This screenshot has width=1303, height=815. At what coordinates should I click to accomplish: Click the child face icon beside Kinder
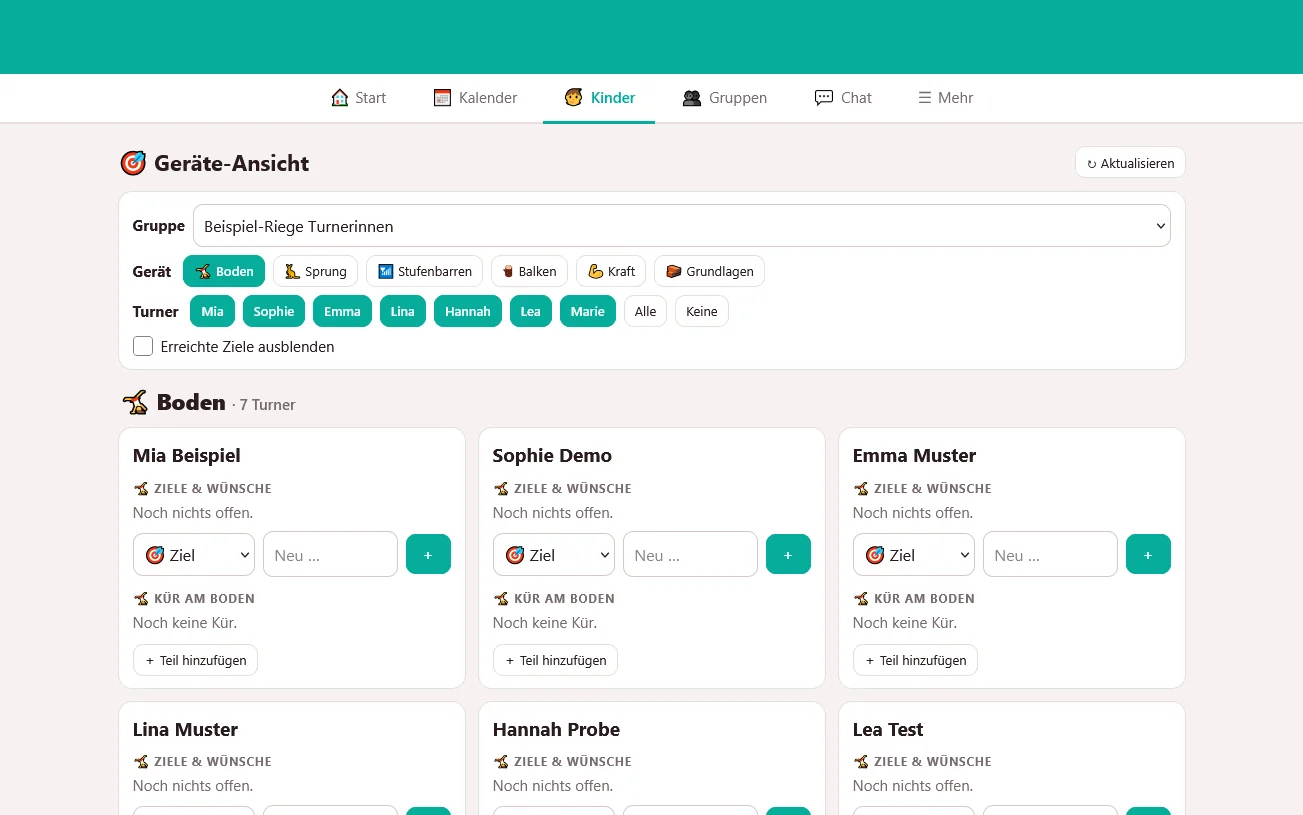tap(573, 98)
